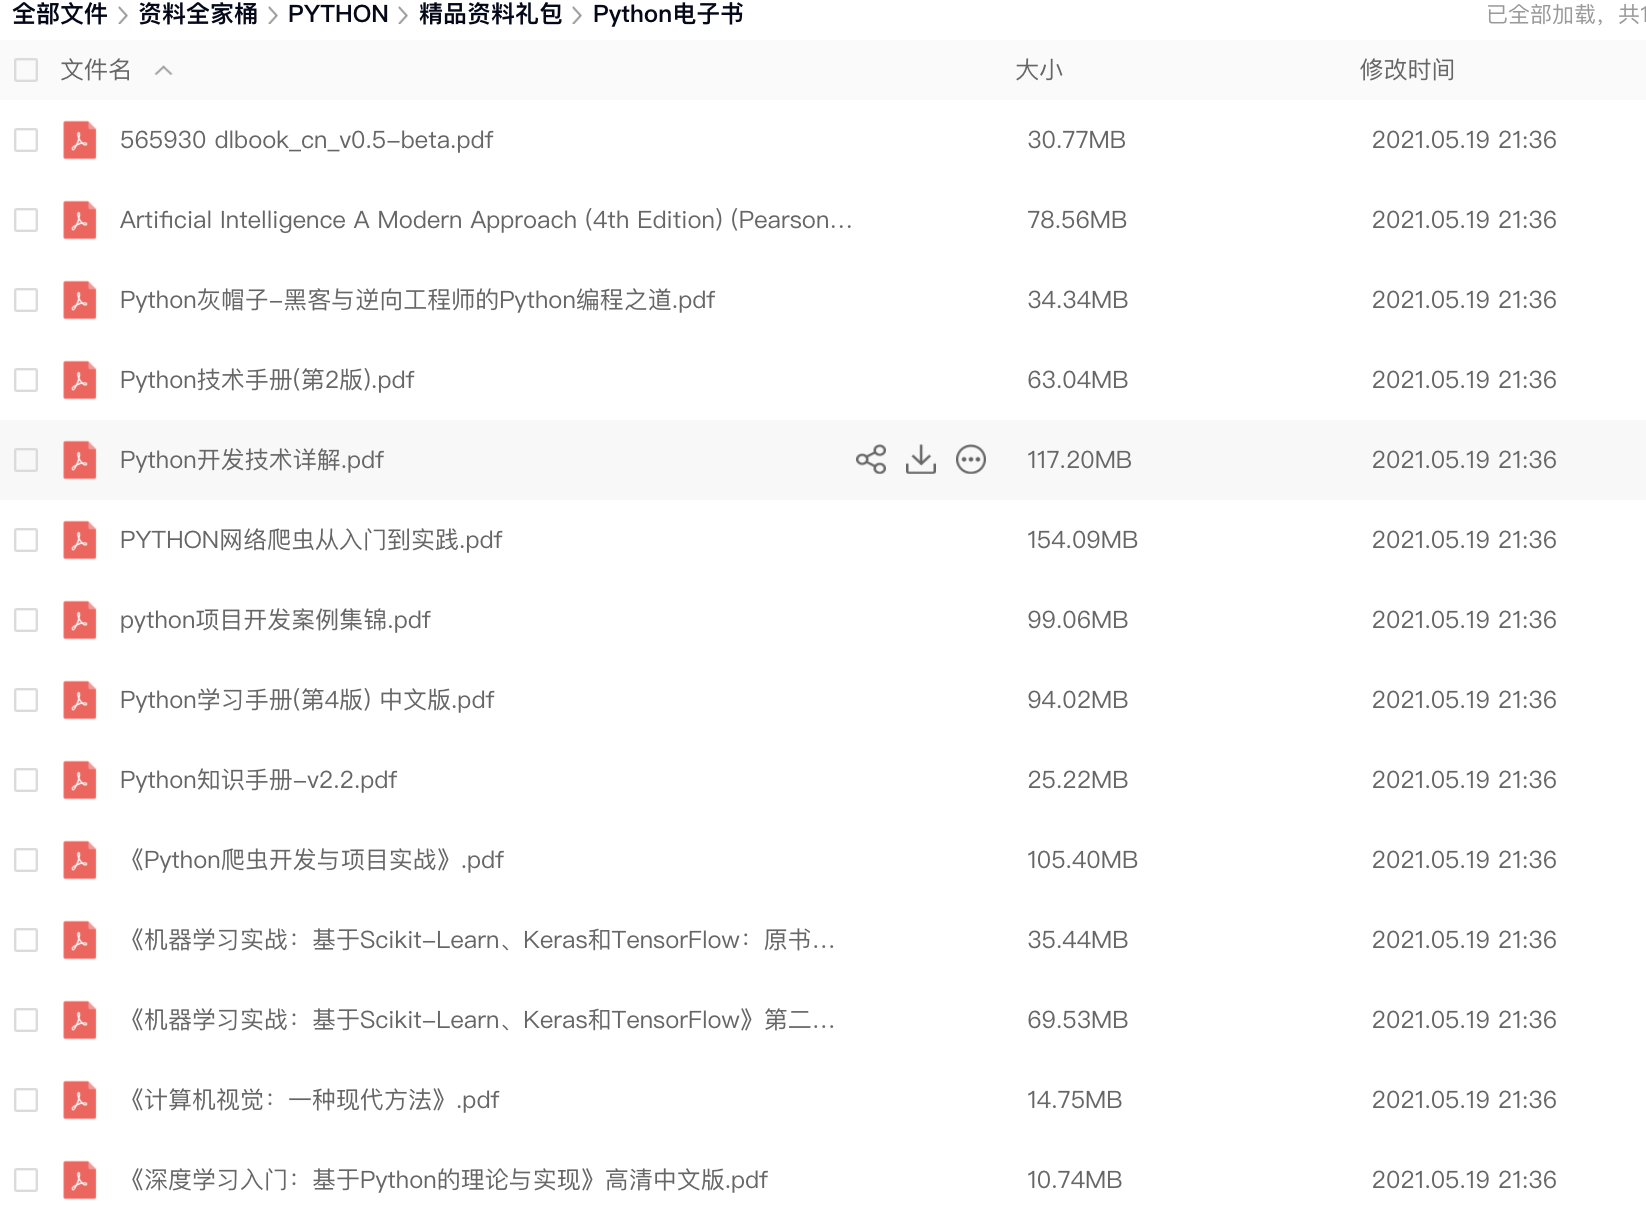Open the PYTHON folder in breadcrumb
Image resolution: width=1646 pixels, height=1210 pixels.
(x=338, y=14)
